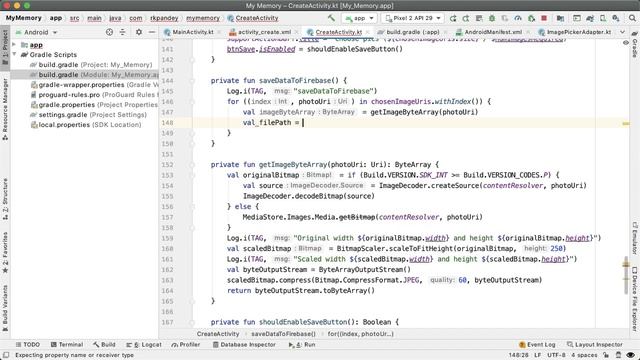Open the TODO tool window
This screenshot has width=640, height=360.
pyautogui.click(x=28, y=344)
